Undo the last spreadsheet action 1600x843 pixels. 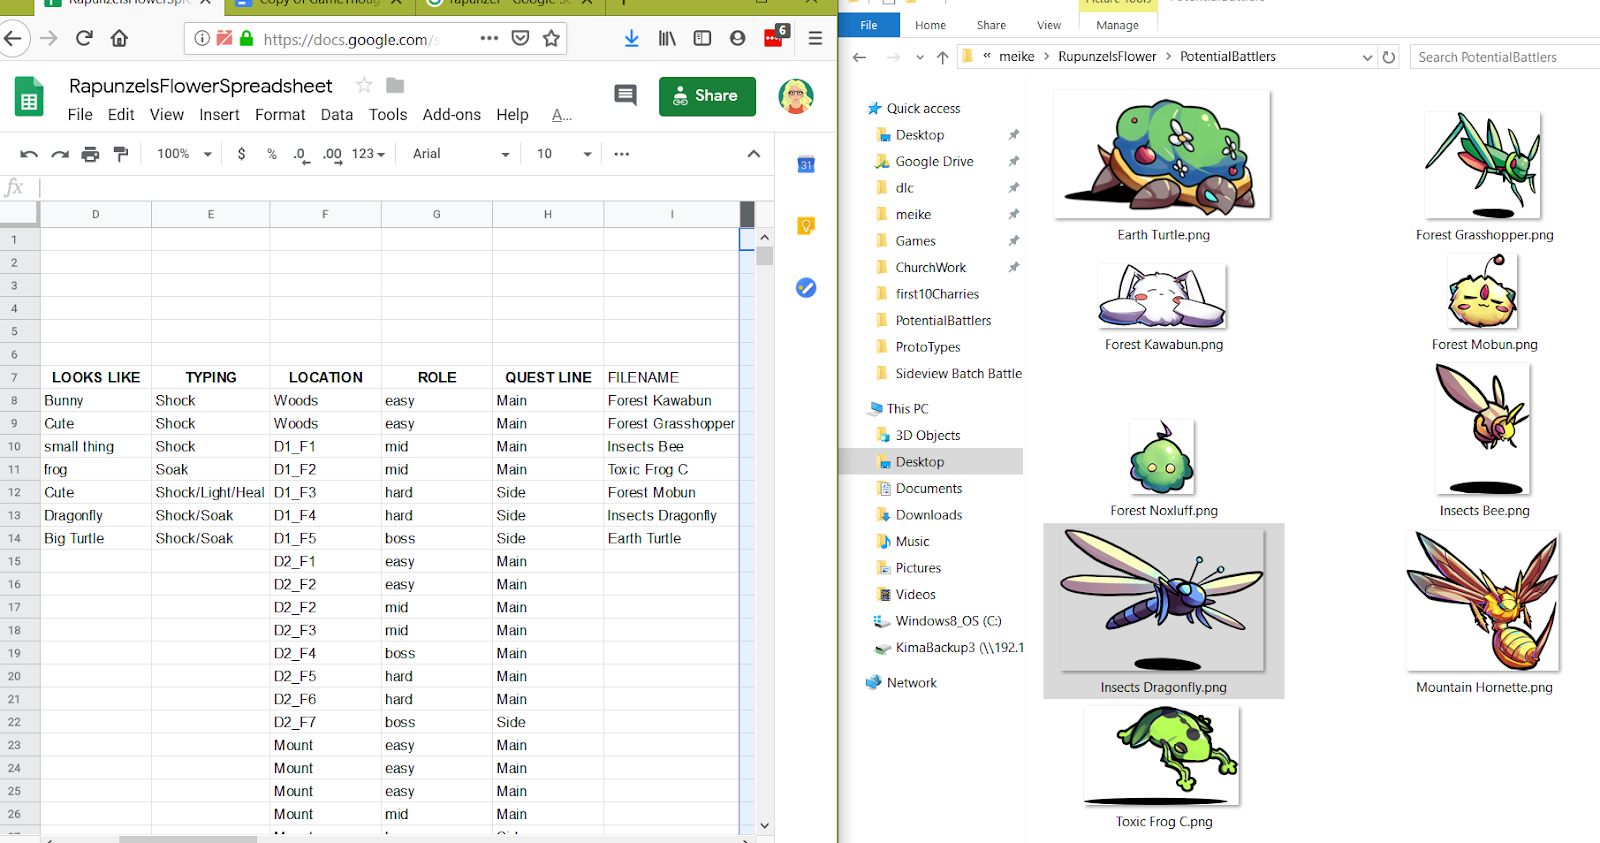click(x=29, y=154)
